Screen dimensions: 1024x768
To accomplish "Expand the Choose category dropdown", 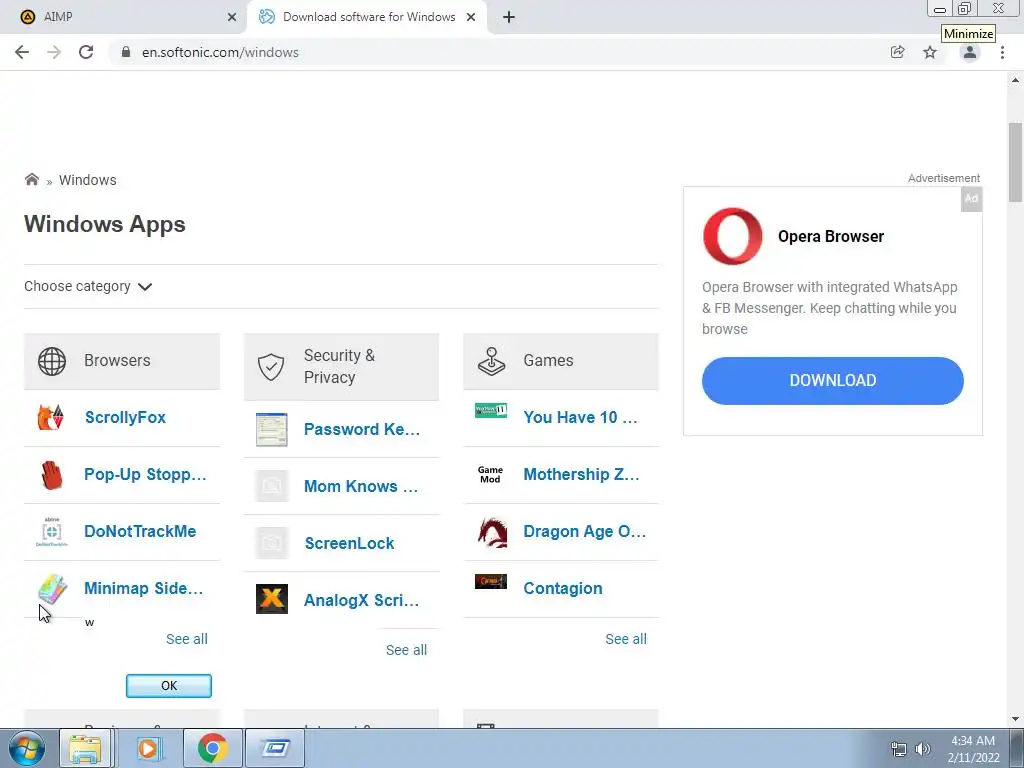I will (x=88, y=287).
